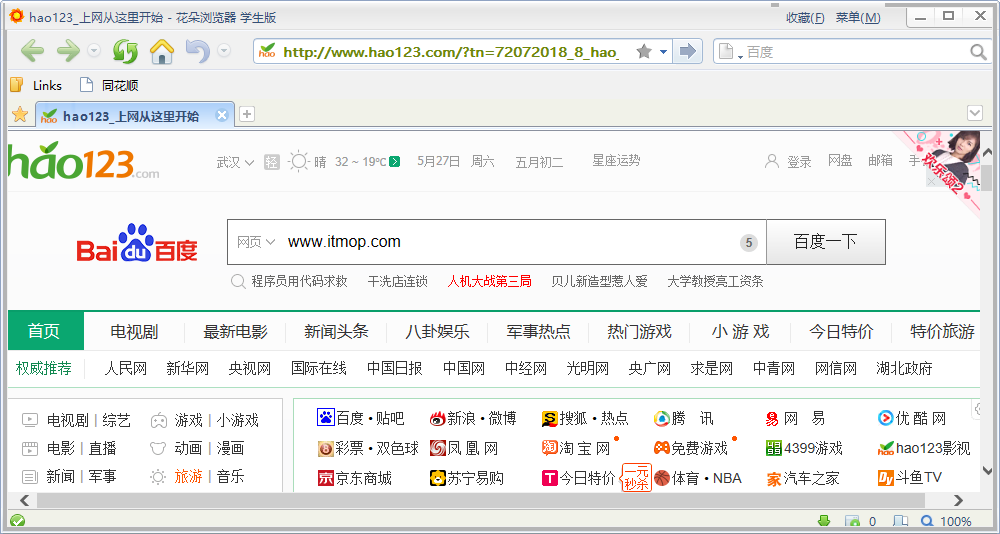Expand the address bar dropdown arrow
This screenshot has height=534, width=1000.
click(663, 52)
